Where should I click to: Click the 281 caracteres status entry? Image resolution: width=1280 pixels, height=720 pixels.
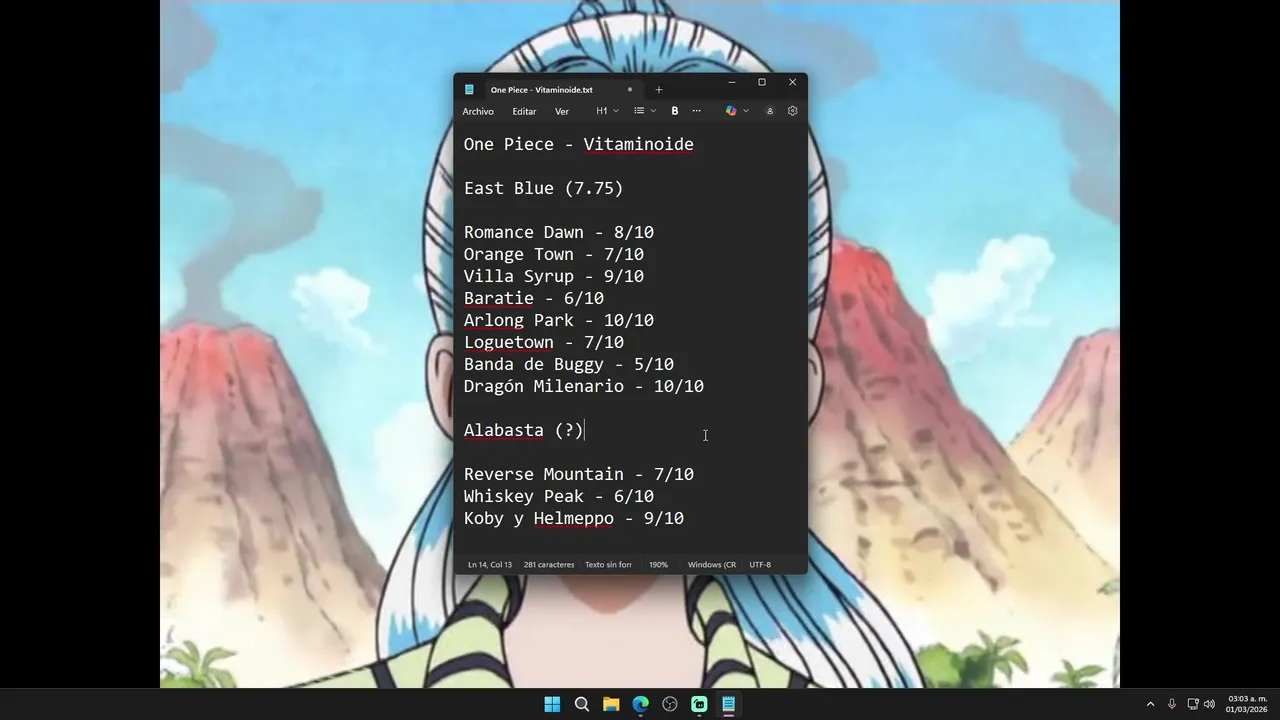[549, 565]
